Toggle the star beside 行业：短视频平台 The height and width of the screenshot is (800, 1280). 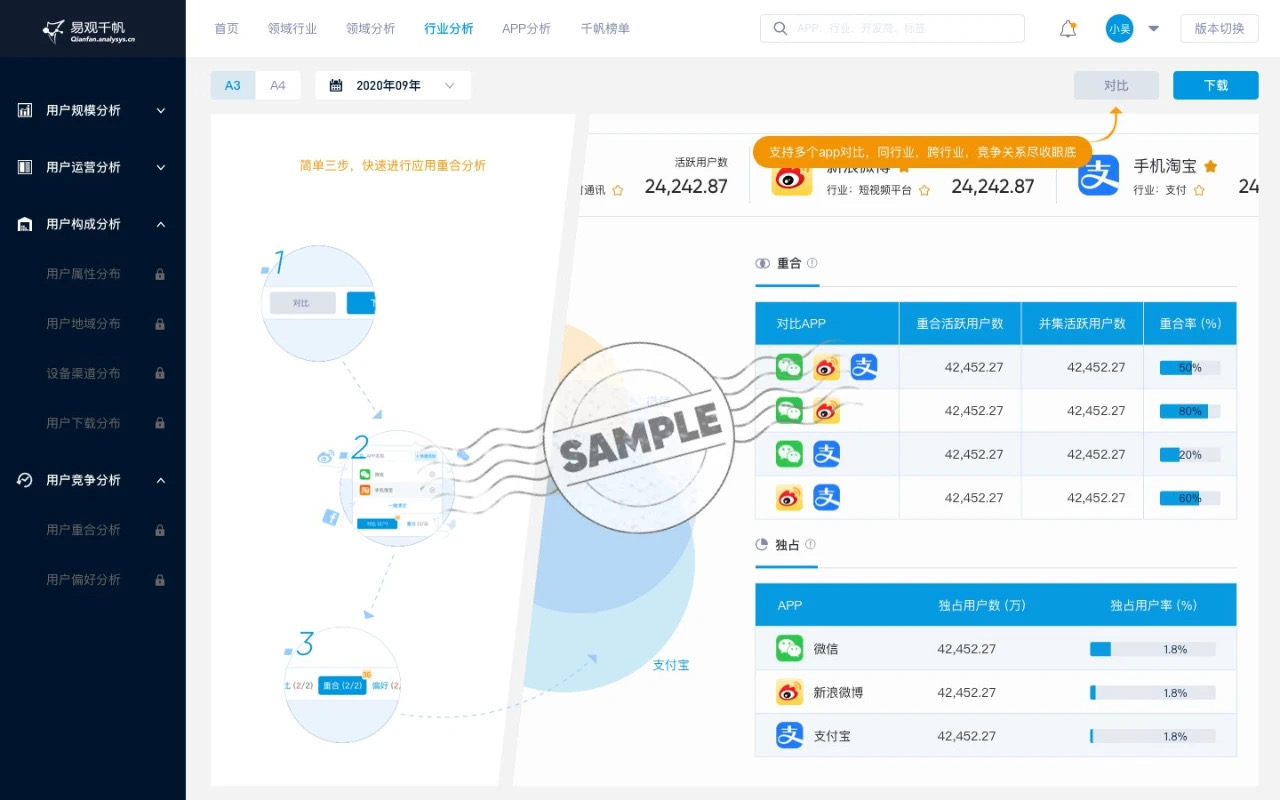[924, 190]
